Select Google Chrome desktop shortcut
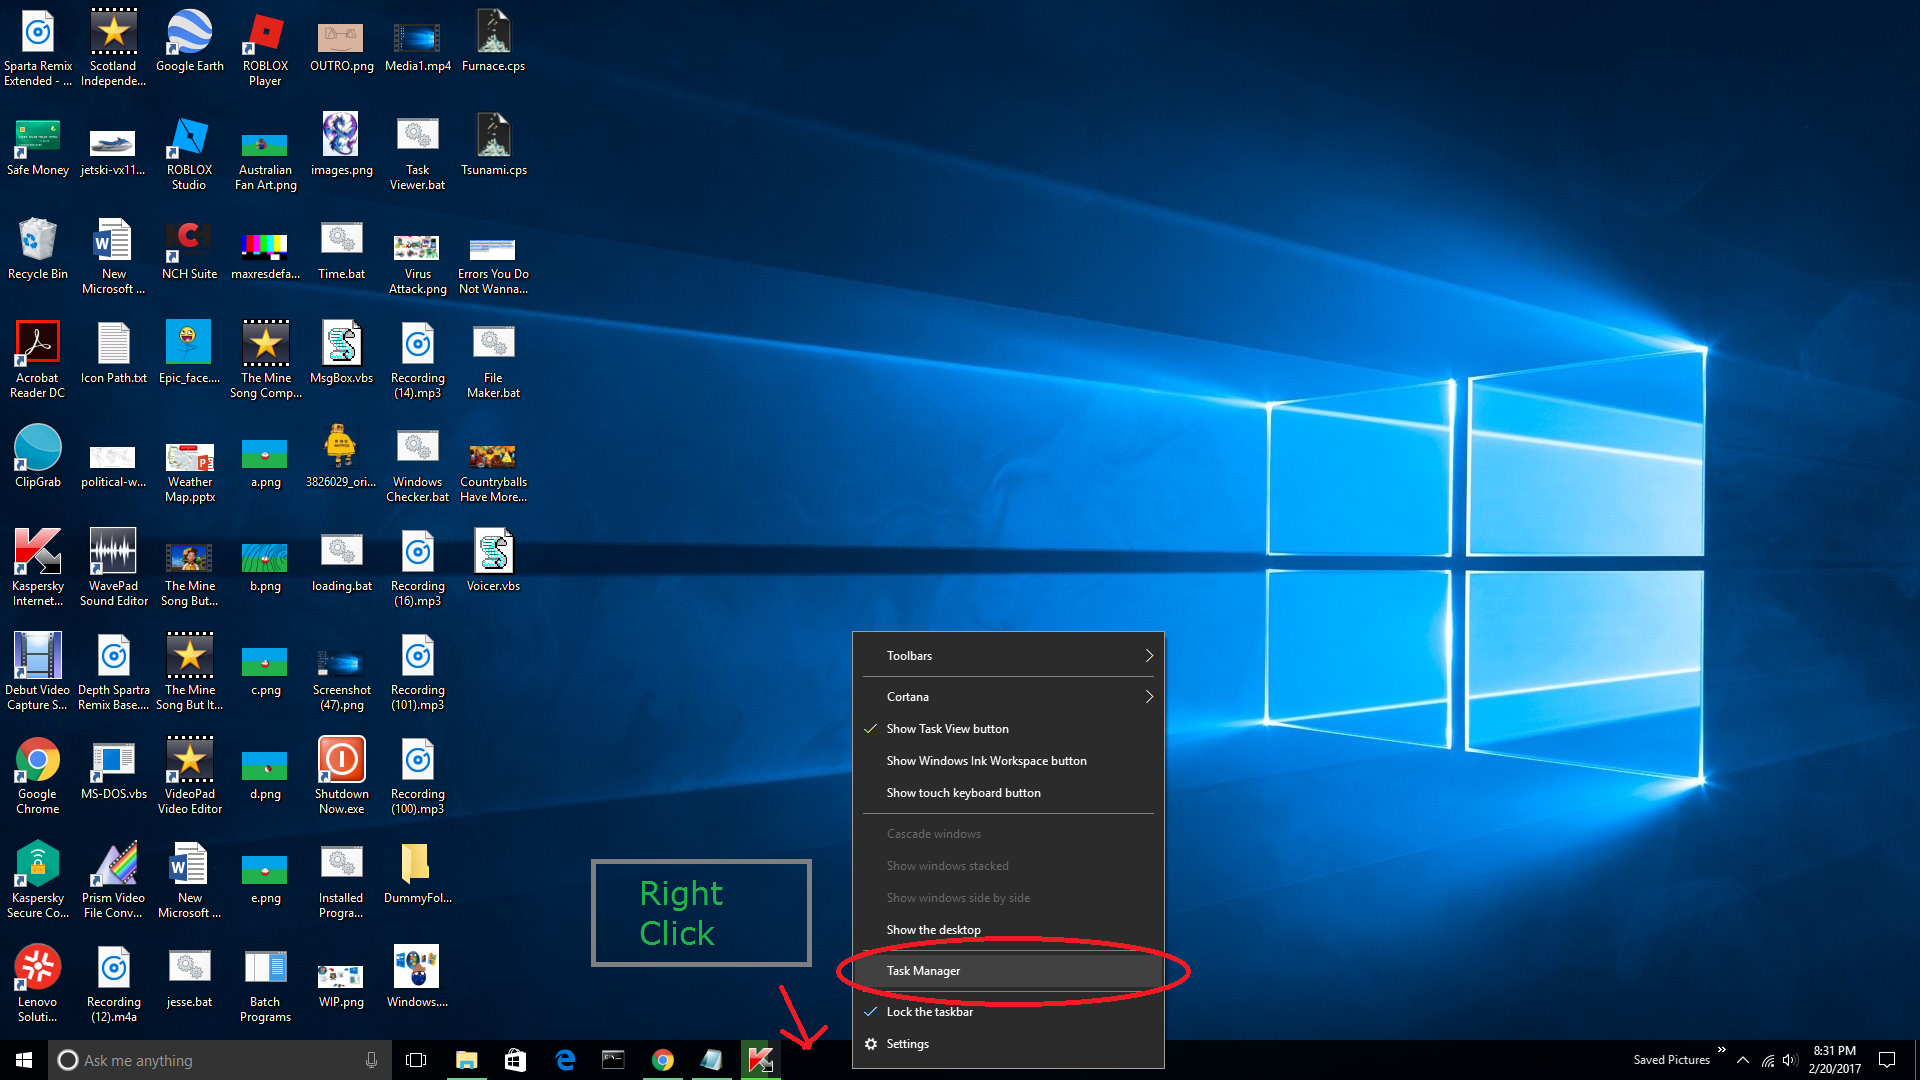Viewport: 1920px width, 1080px height. coord(38,777)
